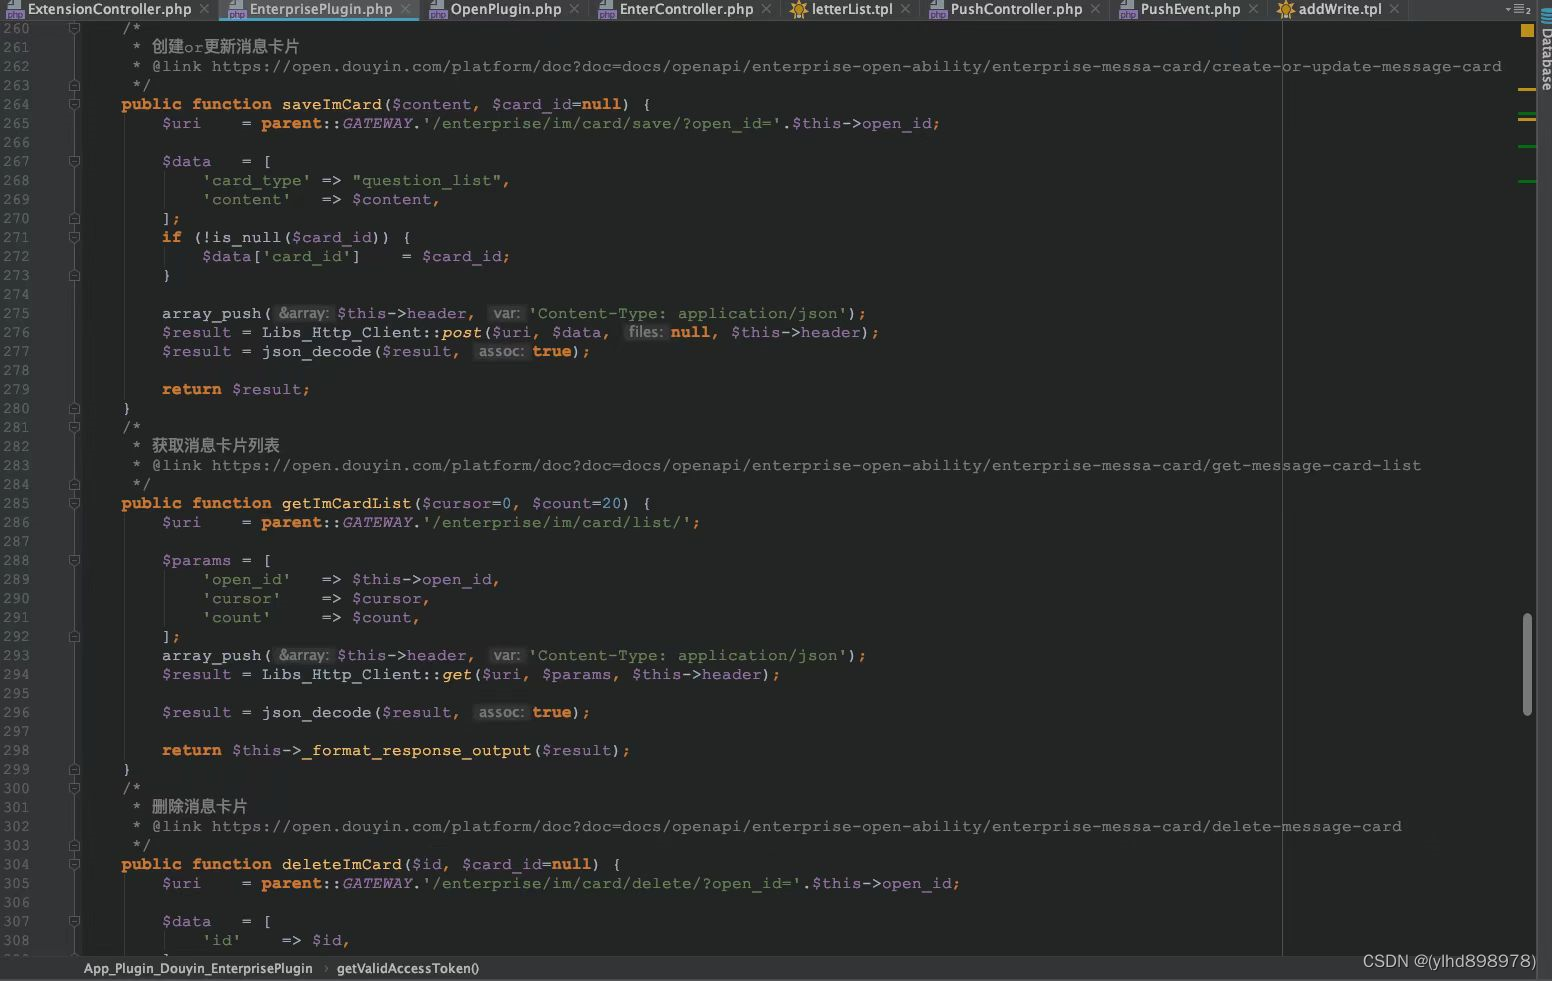Click the template icon on addWrite.tpl tab
Screen dimensions: 1552x981
pyautogui.click(x=1286, y=10)
